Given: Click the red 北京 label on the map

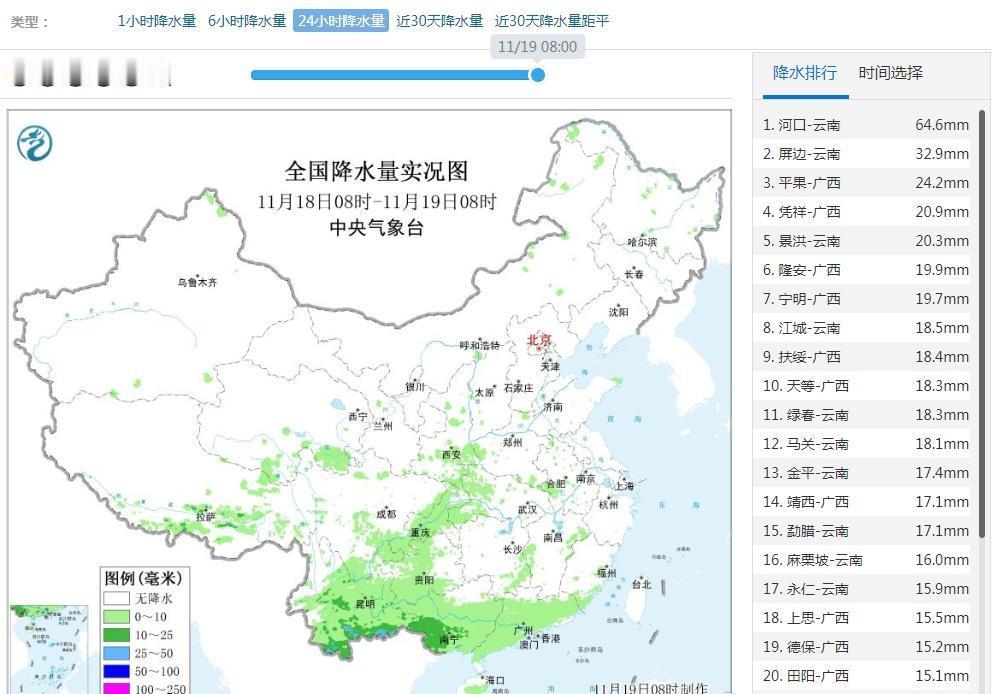Looking at the screenshot, I should click(x=538, y=338).
